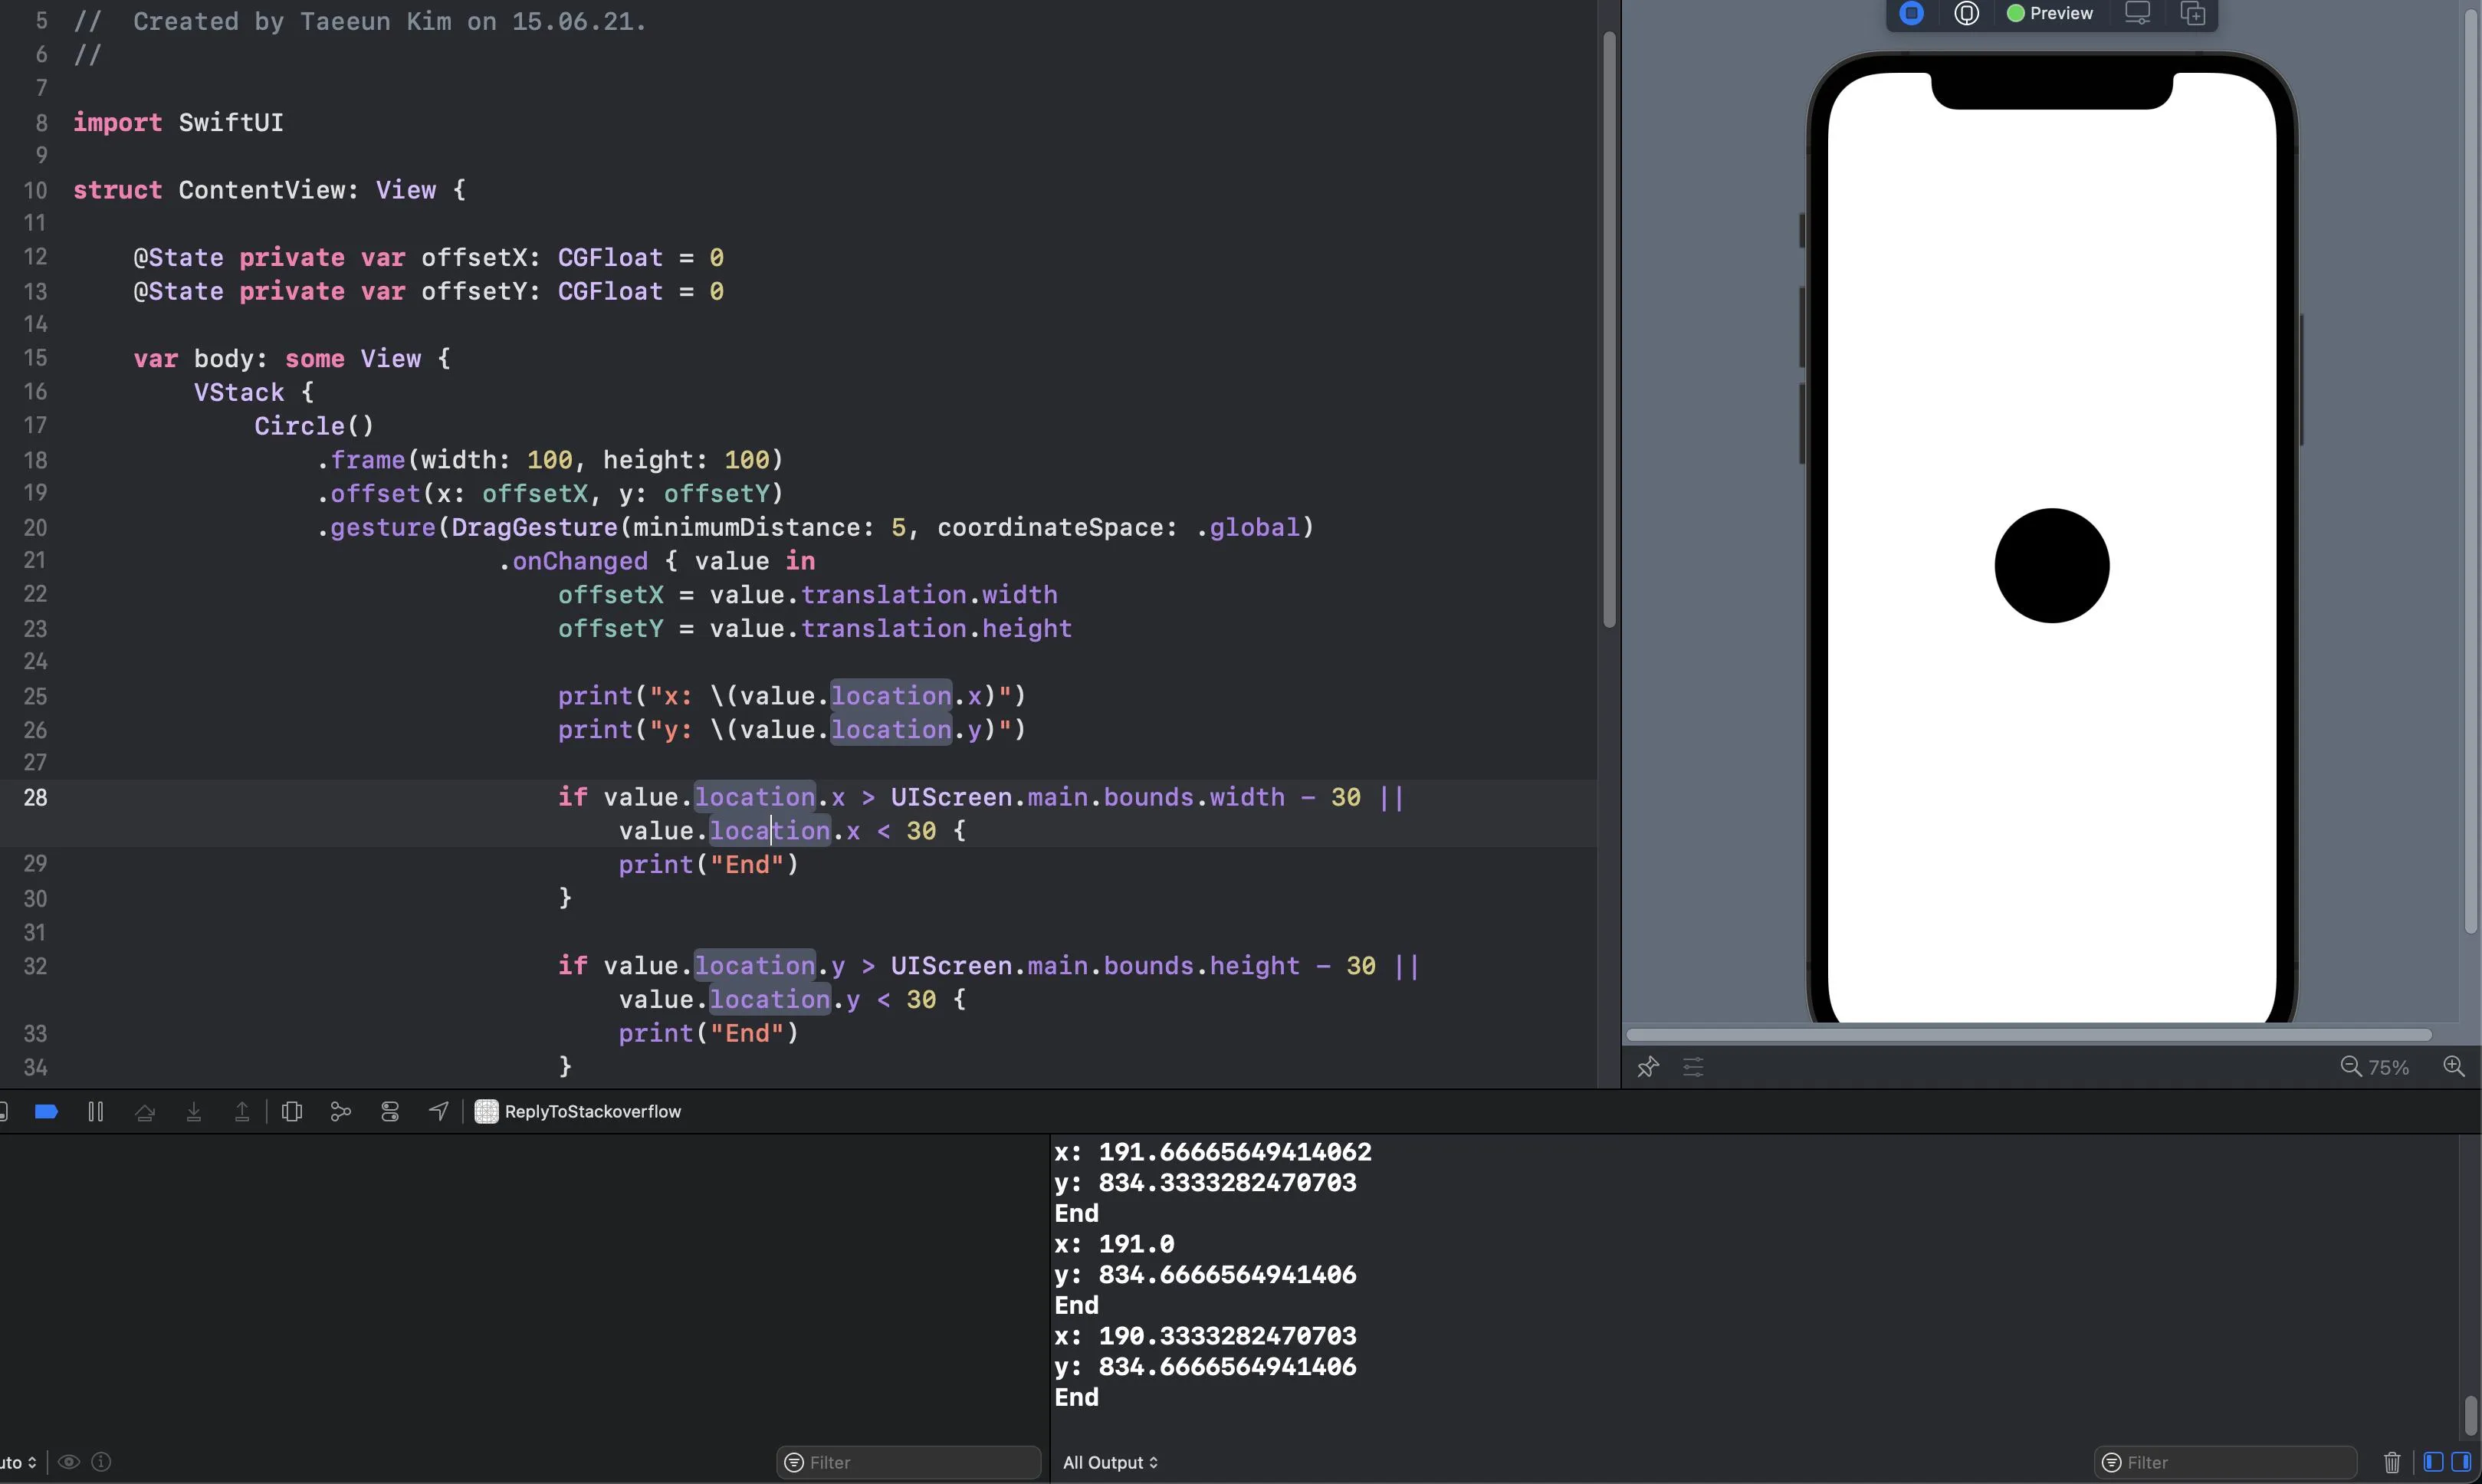Toggle variables view pane visibility
Viewport: 2482px width, 1484px height.
tap(2433, 1462)
